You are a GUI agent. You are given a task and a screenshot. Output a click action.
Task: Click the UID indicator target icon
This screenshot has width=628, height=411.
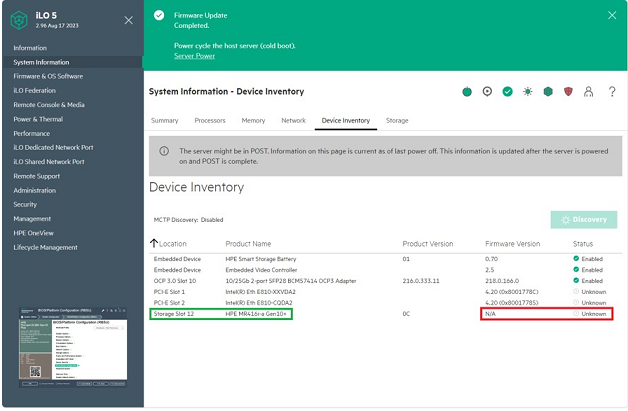point(487,92)
